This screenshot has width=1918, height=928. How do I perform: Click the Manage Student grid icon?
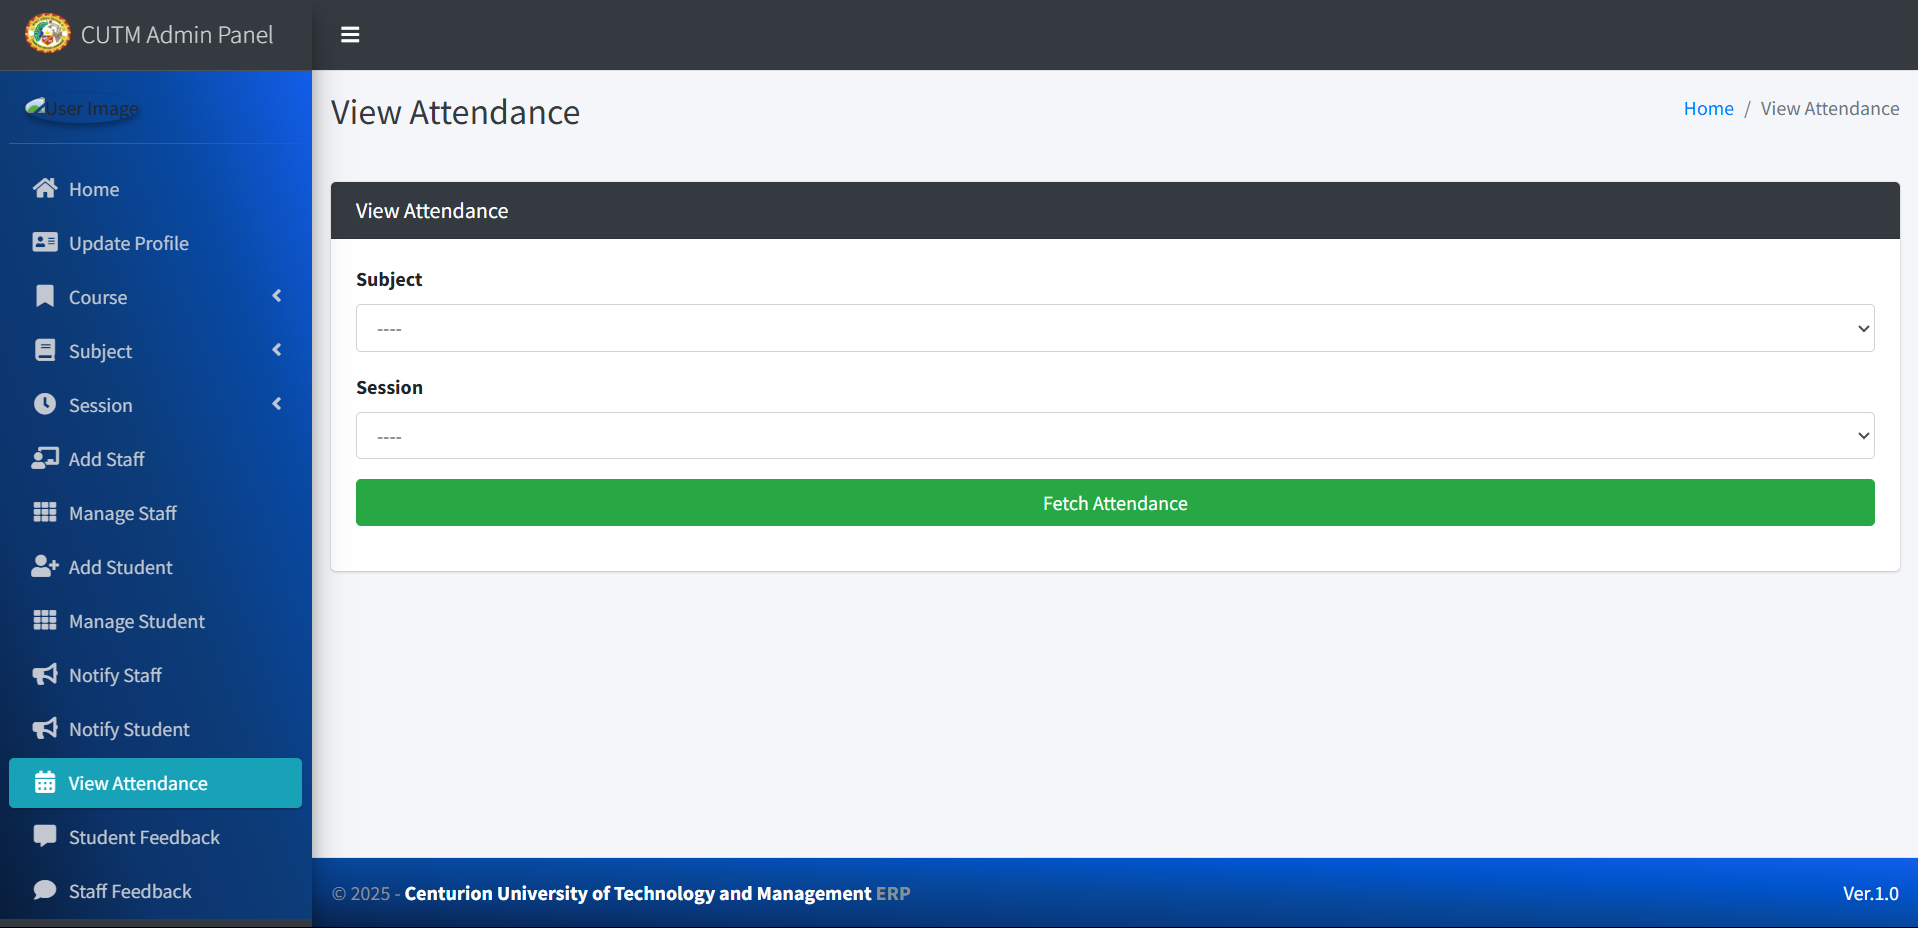(x=45, y=620)
